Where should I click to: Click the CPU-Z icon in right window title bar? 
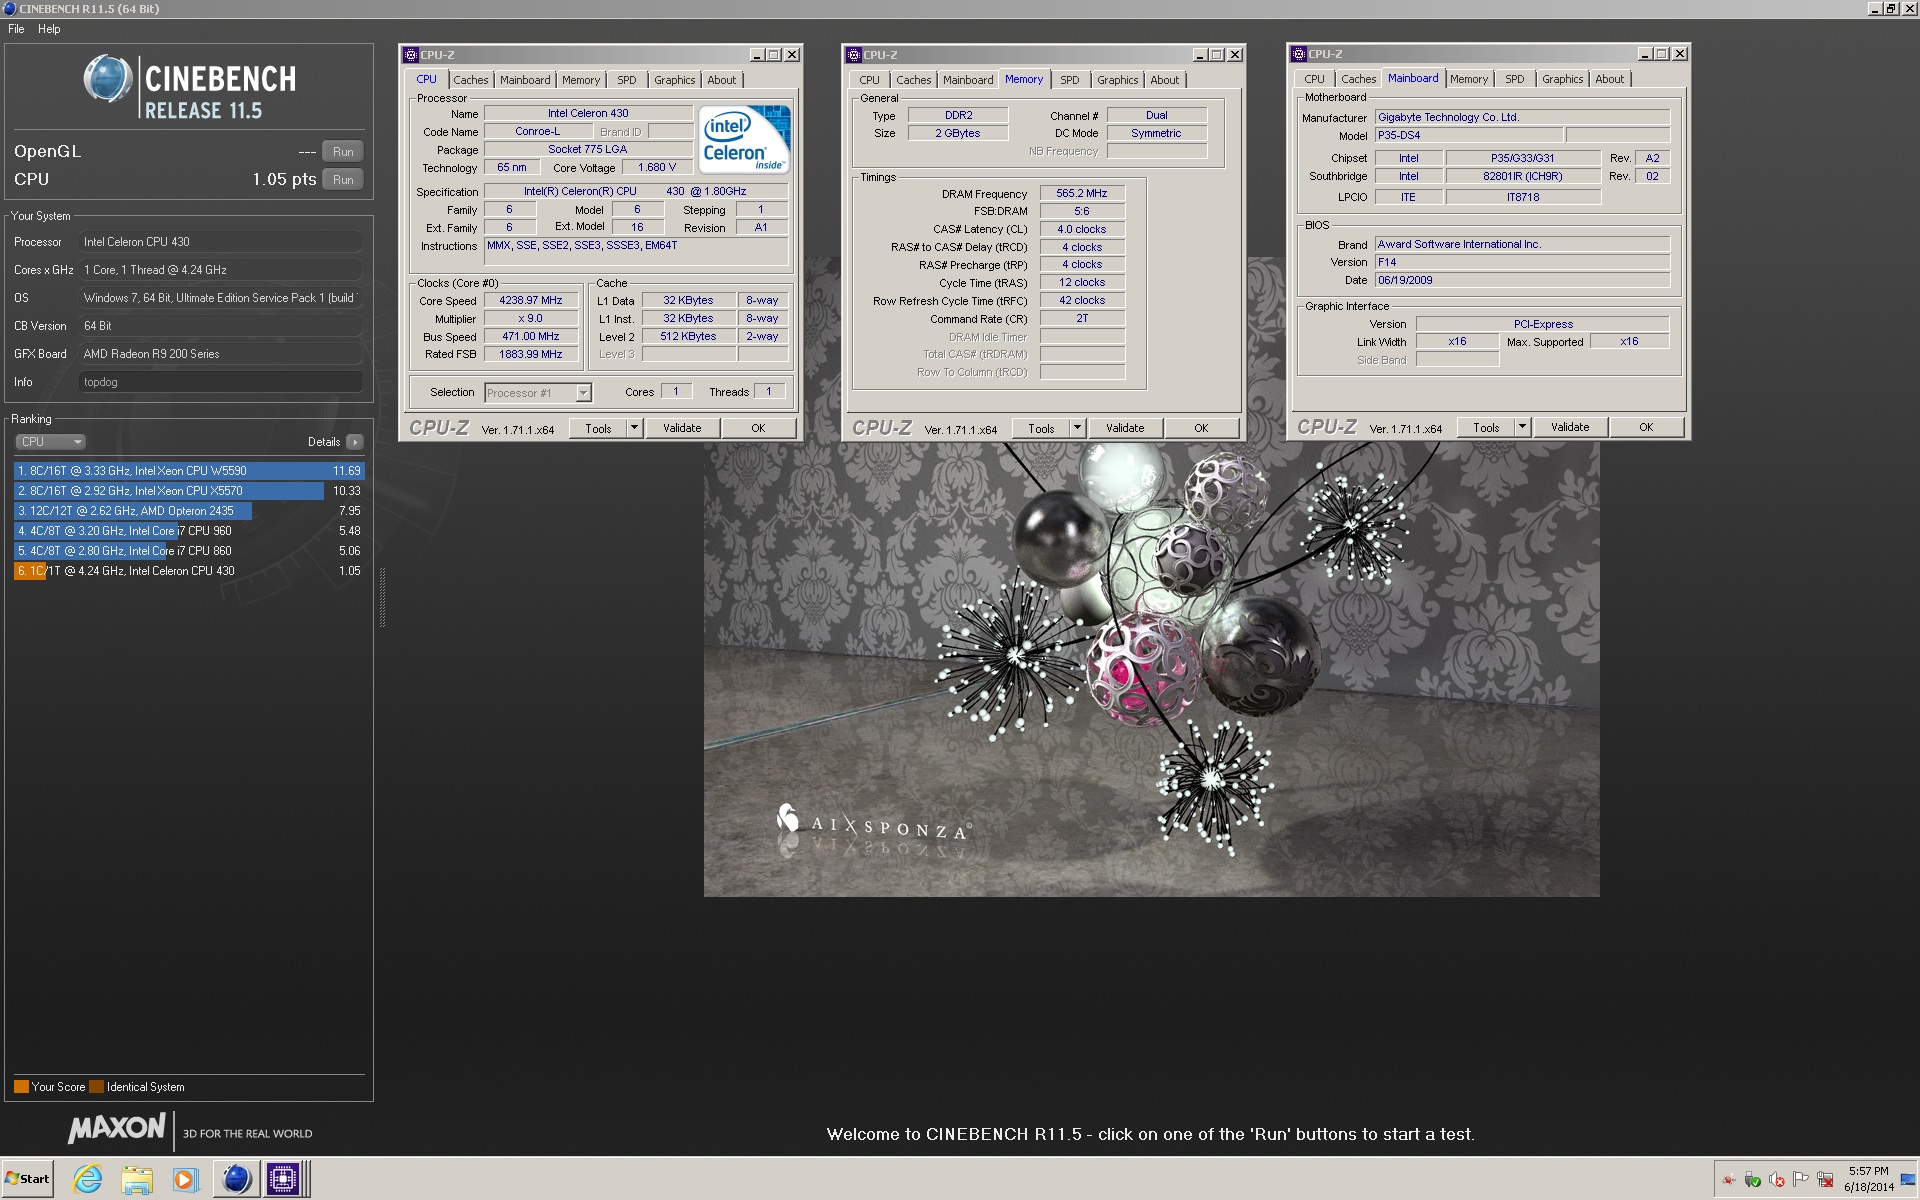(x=1298, y=54)
